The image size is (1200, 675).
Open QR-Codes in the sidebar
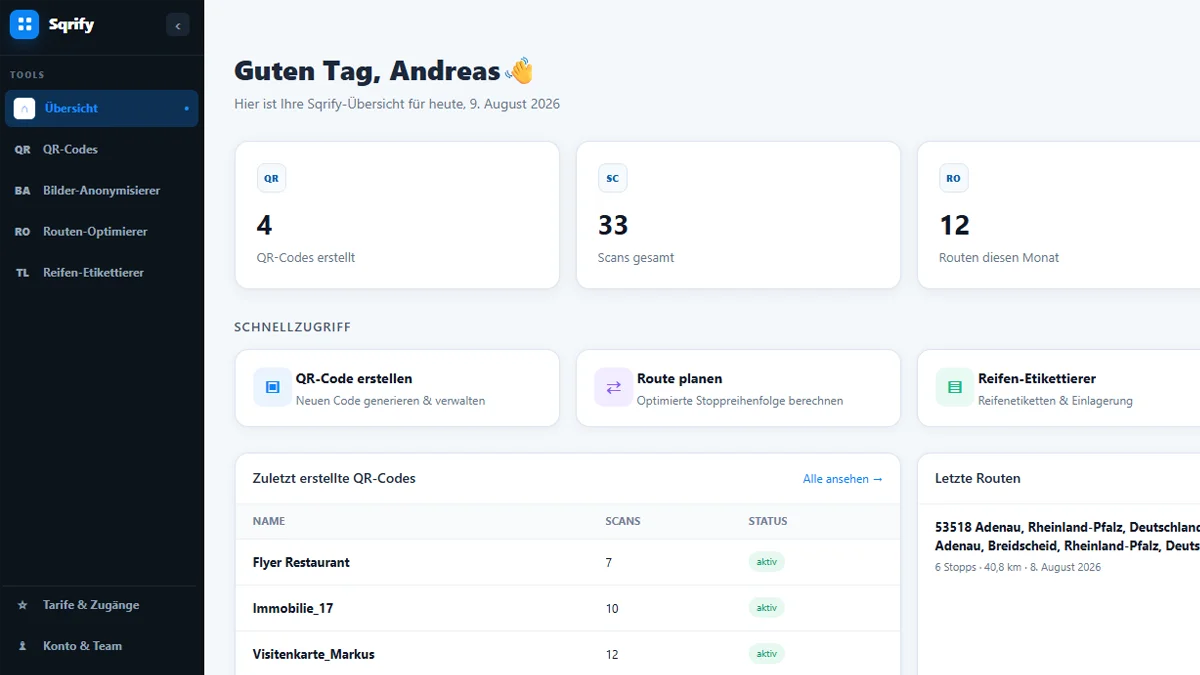101,149
